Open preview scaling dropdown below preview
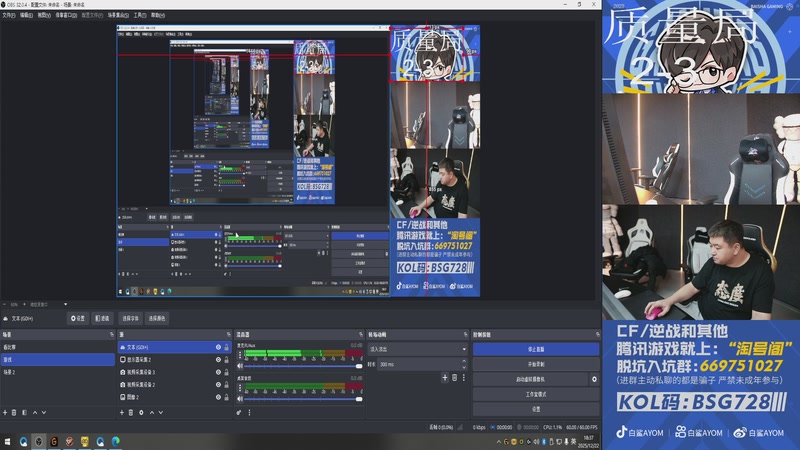This screenshot has width=800, height=450. point(65,305)
